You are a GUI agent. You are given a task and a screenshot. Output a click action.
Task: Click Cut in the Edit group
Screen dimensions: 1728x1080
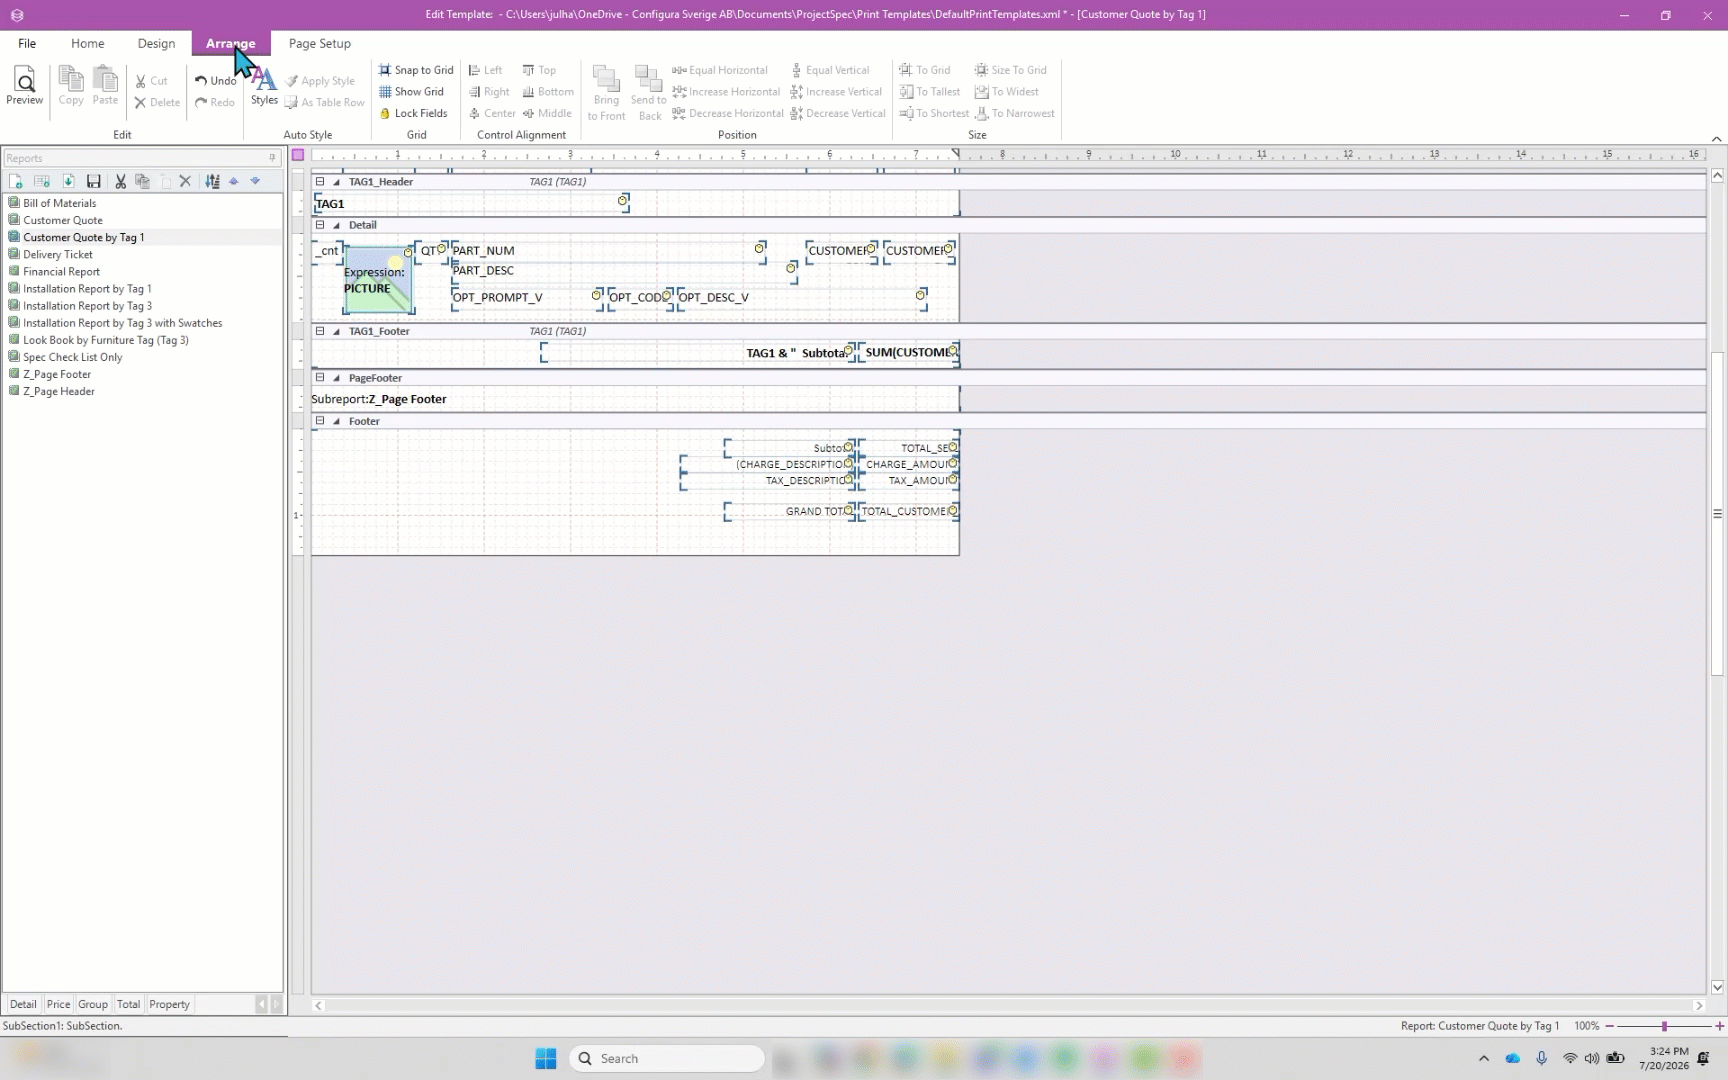pos(151,81)
